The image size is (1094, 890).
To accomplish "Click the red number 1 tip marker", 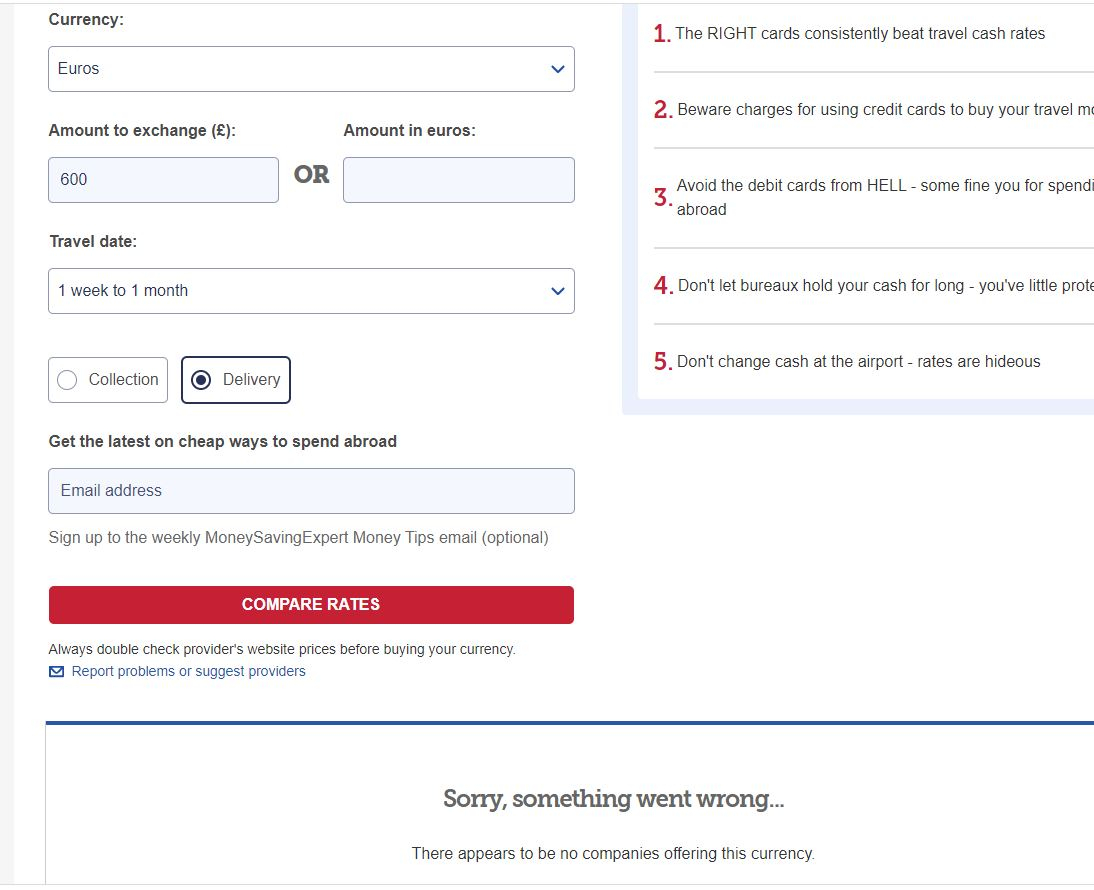I will [x=661, y=33].
